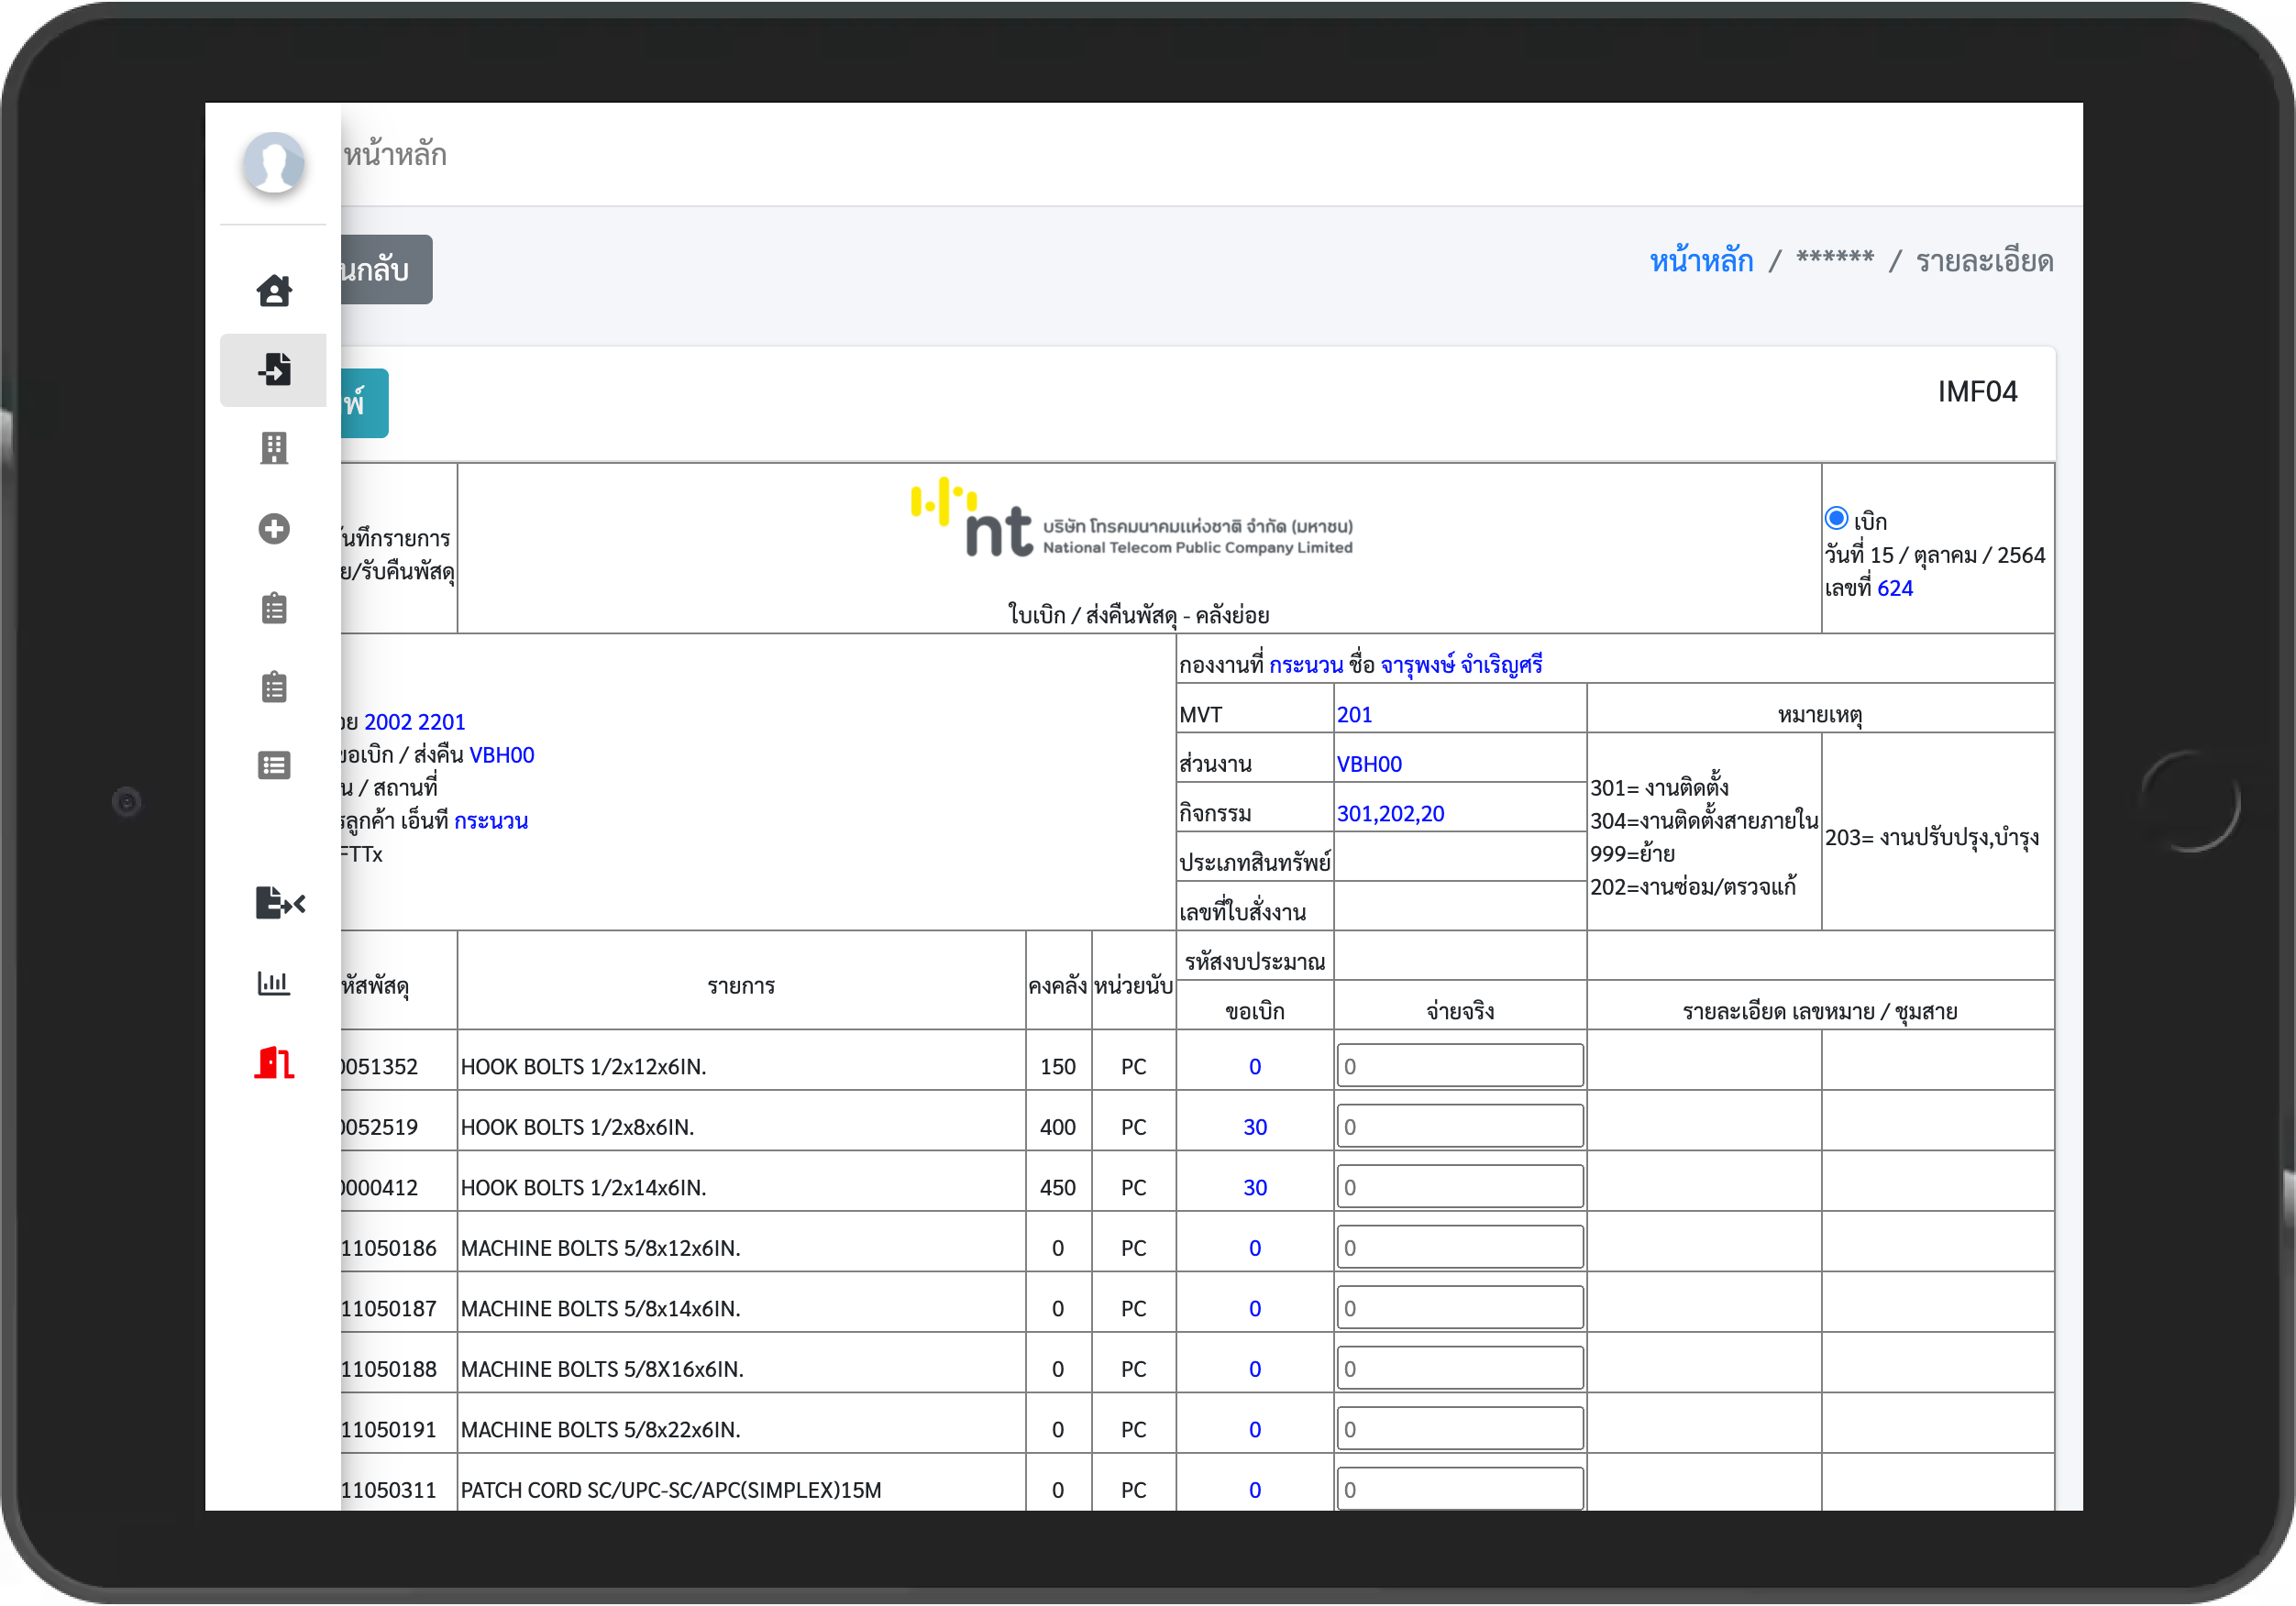Viewport: 2296px width, 1606px height.
Task: Click the กิจกรรม value 301,202,20
Action: tap(1390, 813)
